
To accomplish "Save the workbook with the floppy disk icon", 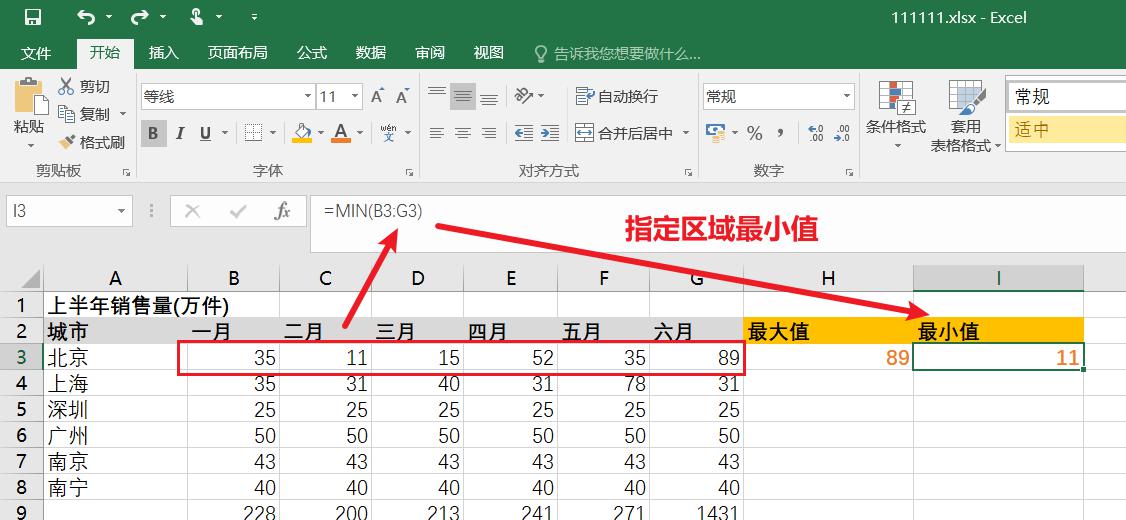I will click(x=32, y=17).
